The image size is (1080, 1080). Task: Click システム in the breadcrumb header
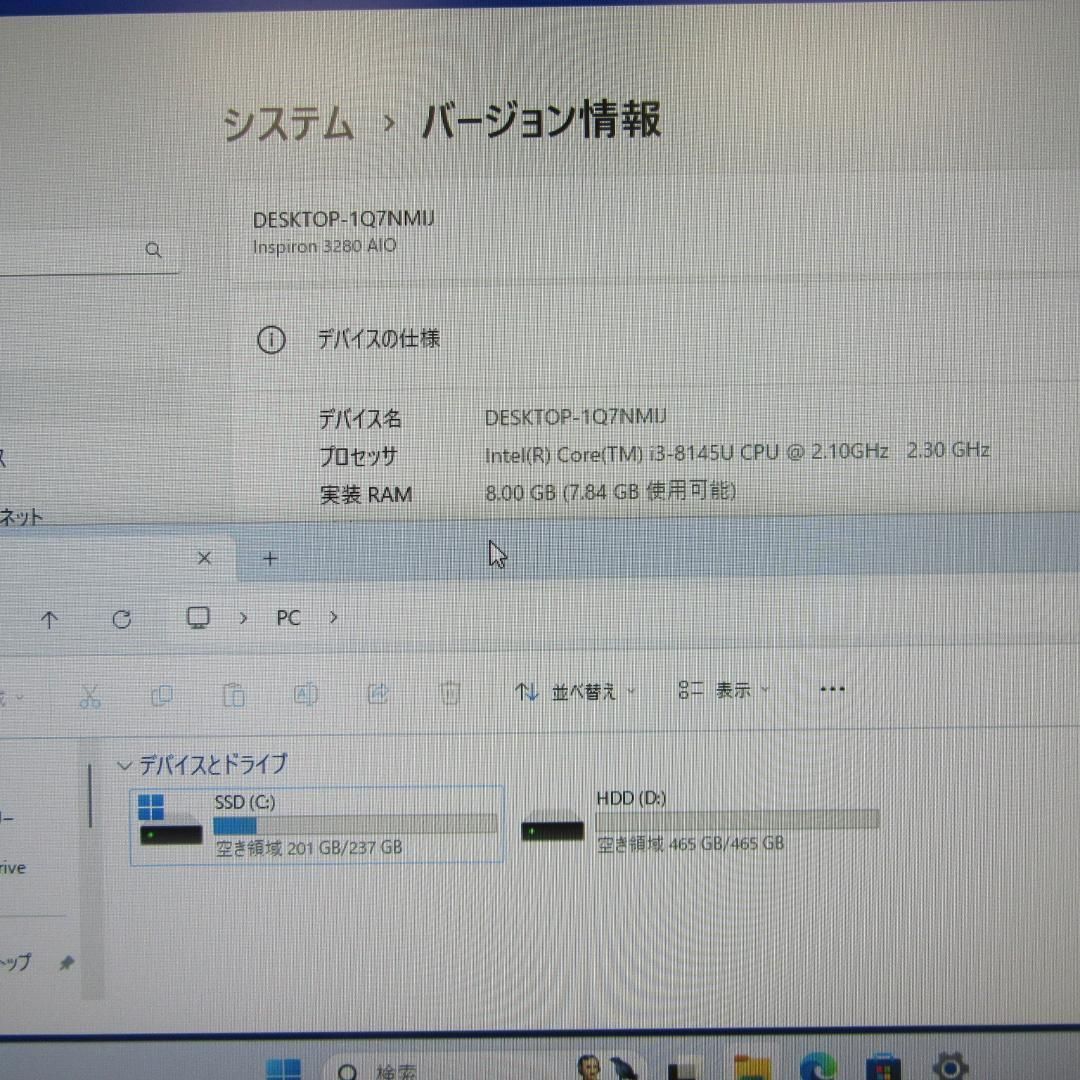coord(290,122)
